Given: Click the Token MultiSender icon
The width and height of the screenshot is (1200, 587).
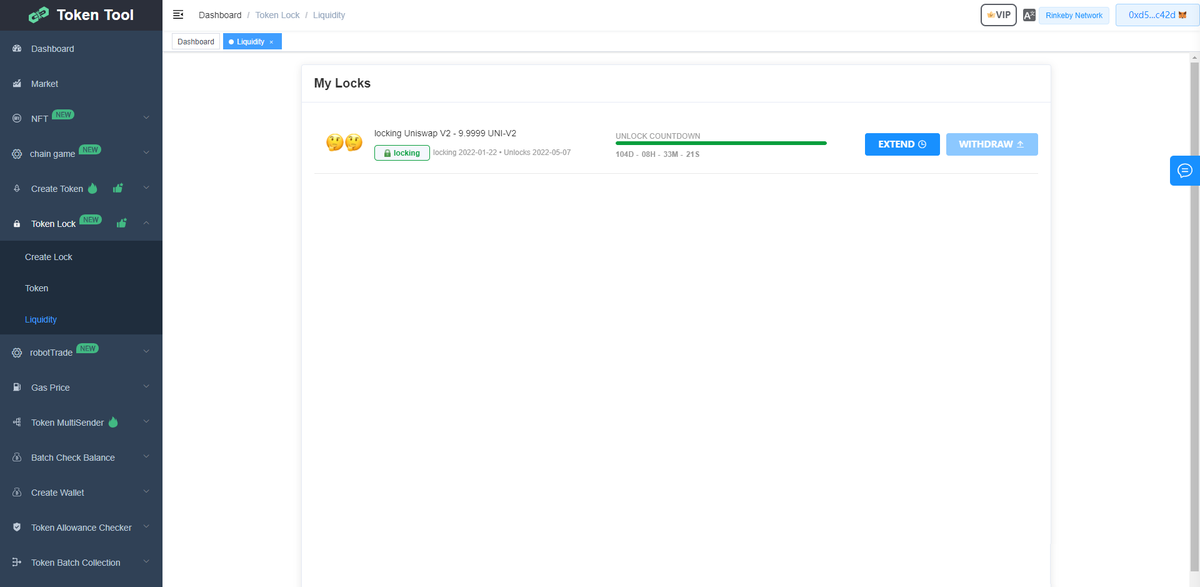Looking at the screenshot, I should click(17, 423).
